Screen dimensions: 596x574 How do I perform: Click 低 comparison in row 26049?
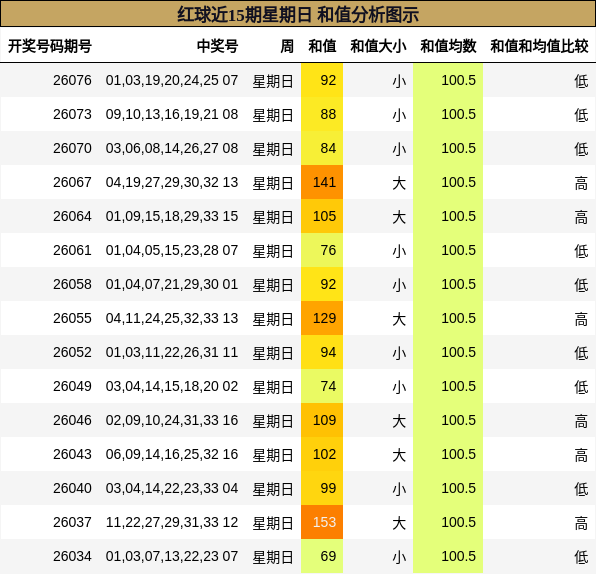(x=582, y=387)
